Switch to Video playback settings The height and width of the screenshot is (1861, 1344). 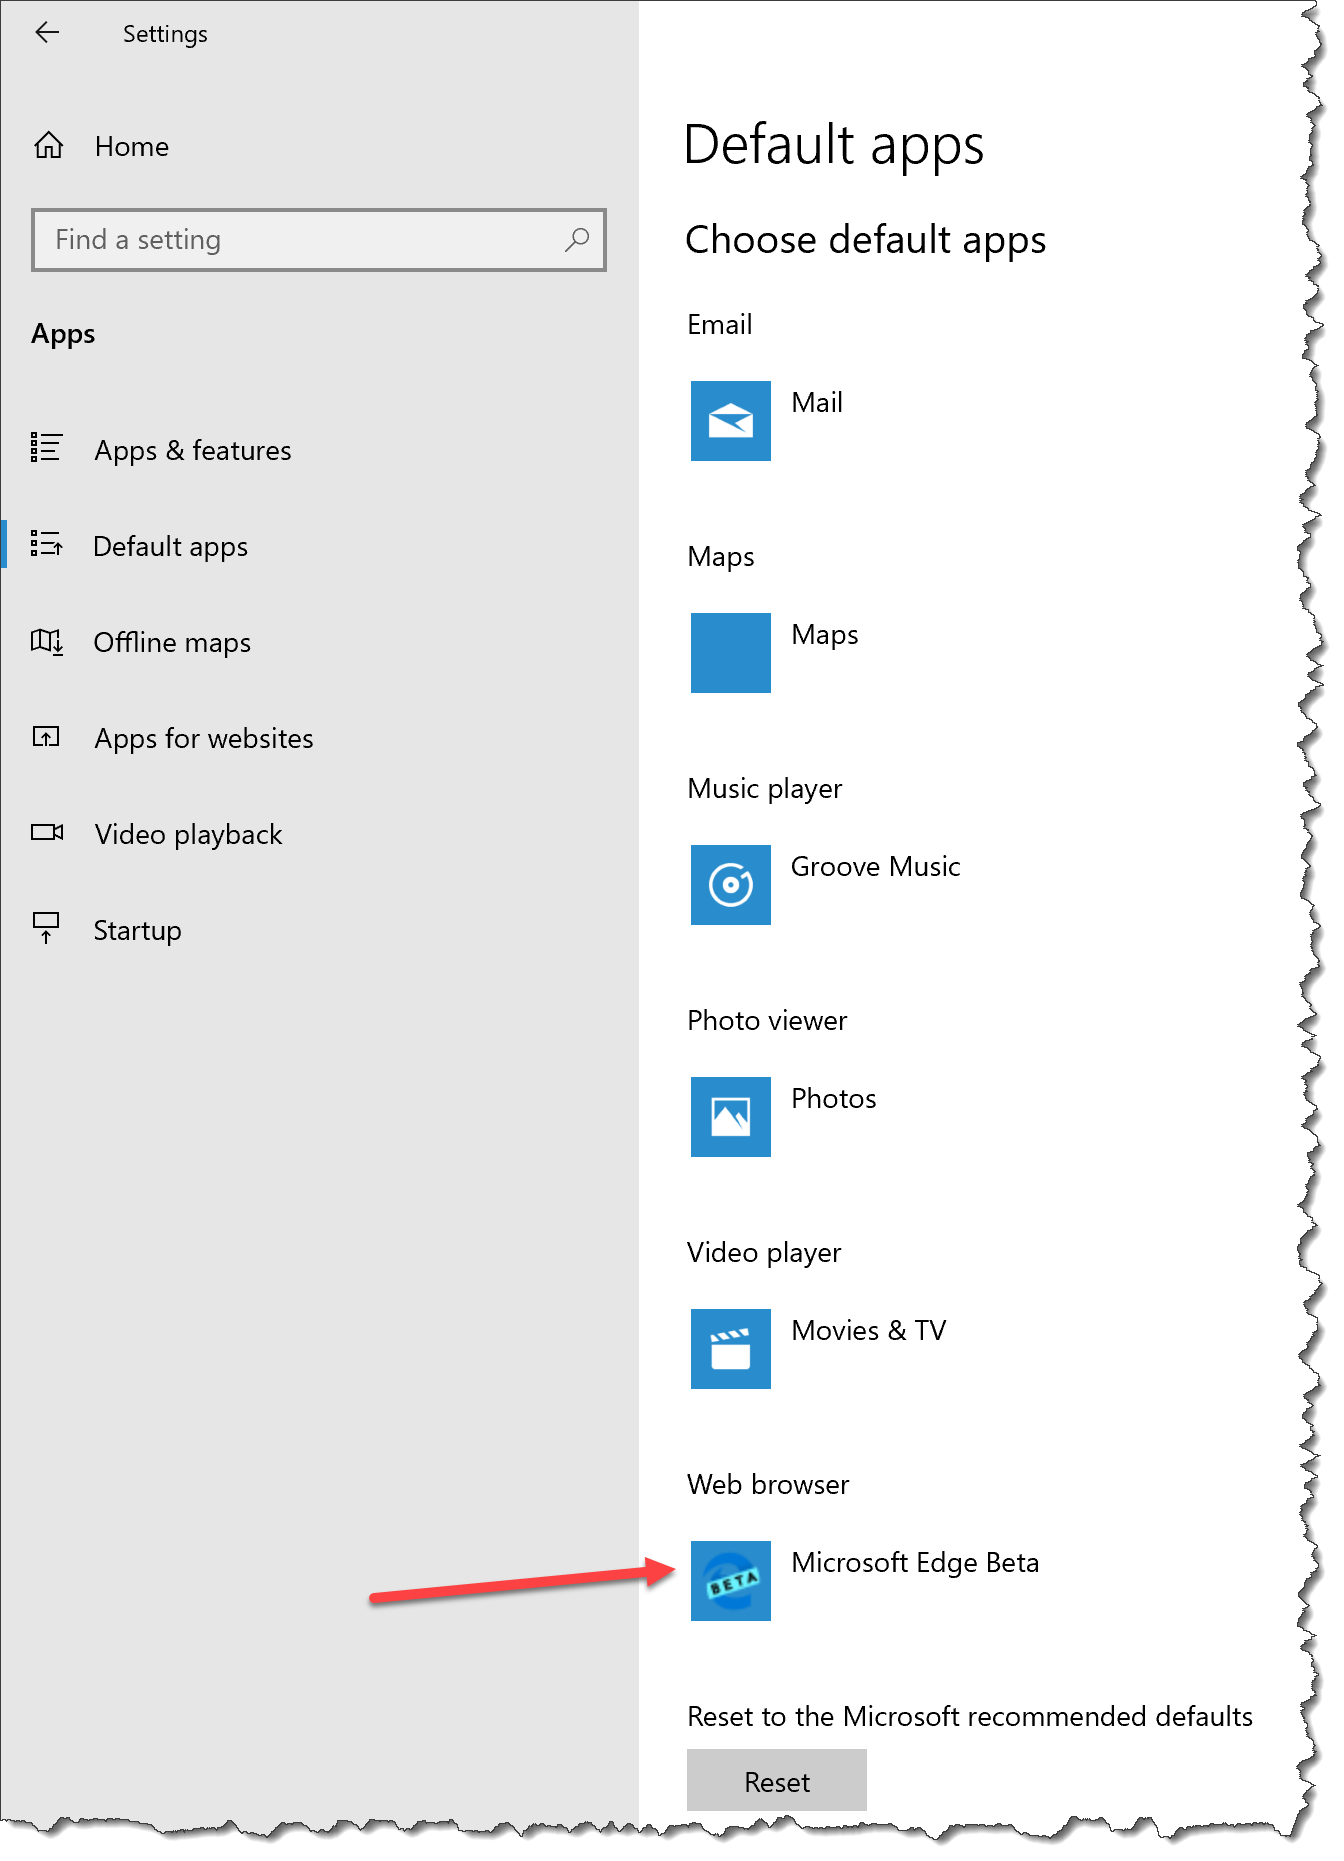(x=188, y=835)
